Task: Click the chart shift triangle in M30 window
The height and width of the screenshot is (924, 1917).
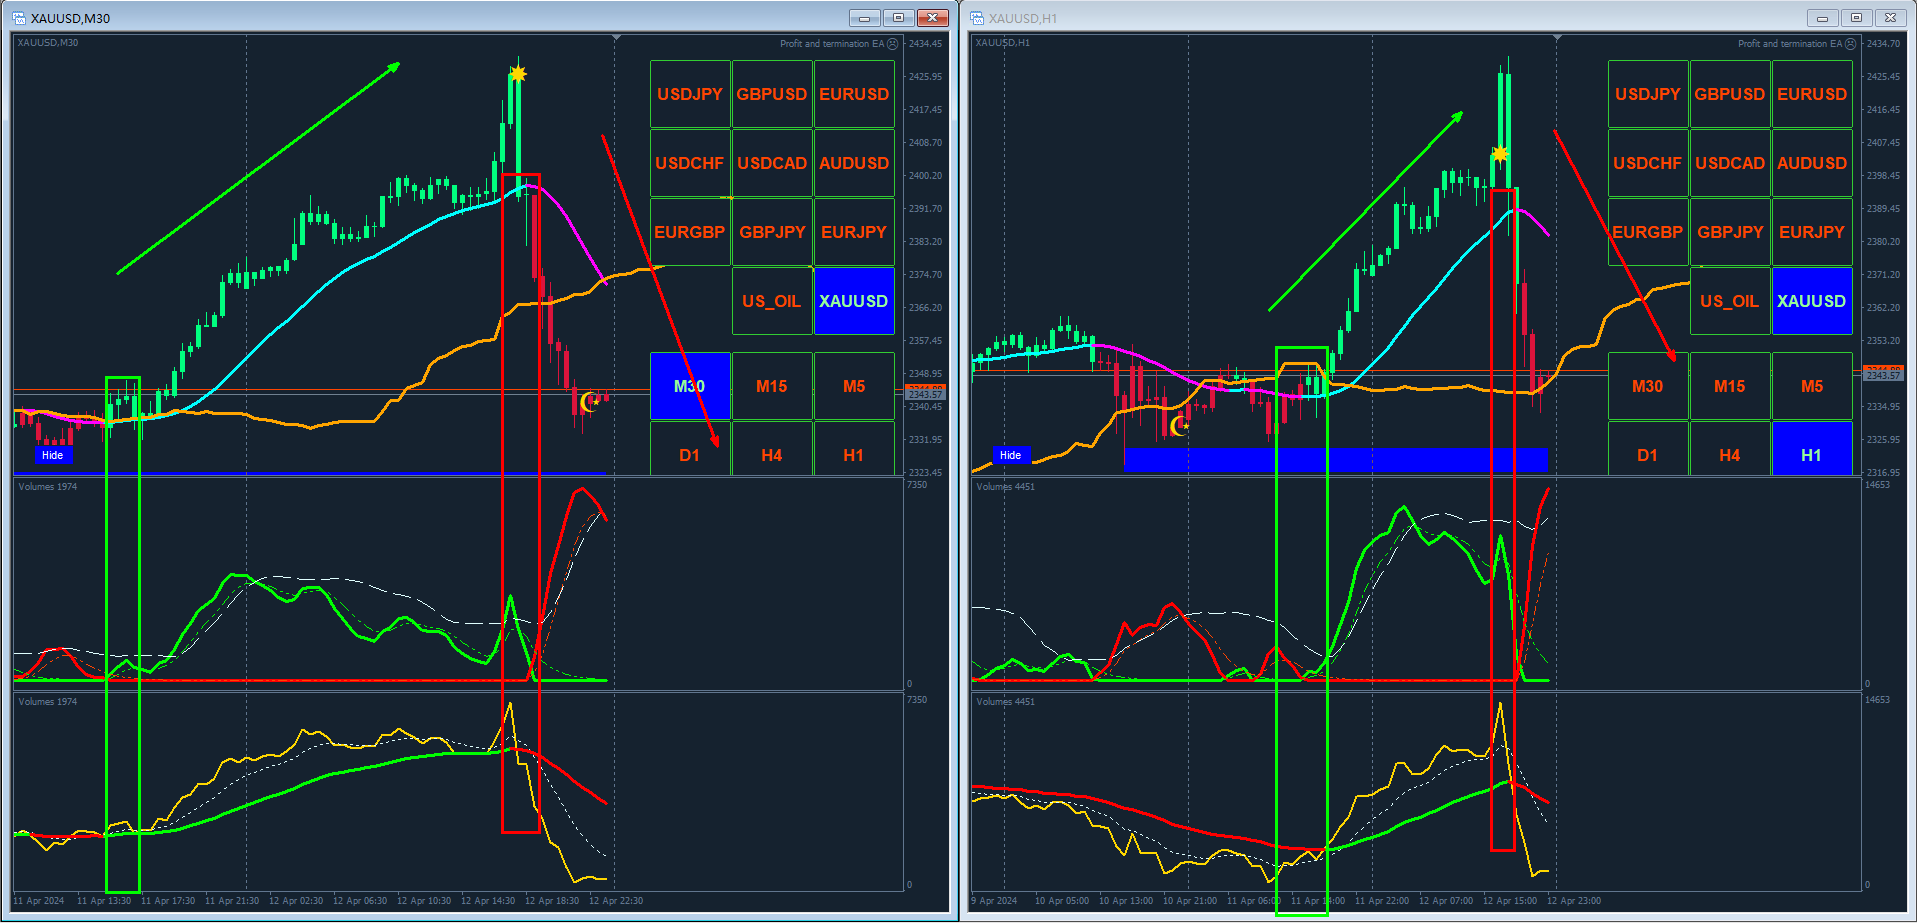Action: (x=617, y=38)
